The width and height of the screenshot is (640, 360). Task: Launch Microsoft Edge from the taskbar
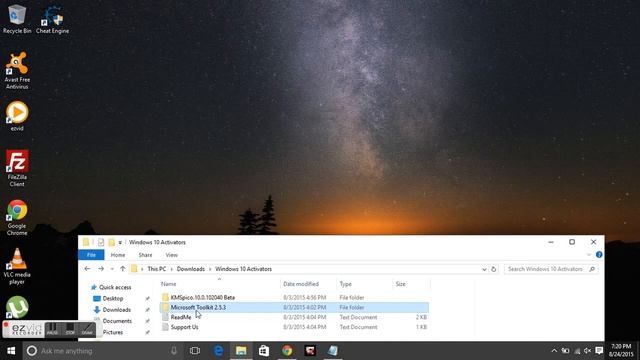click(218, 351)
